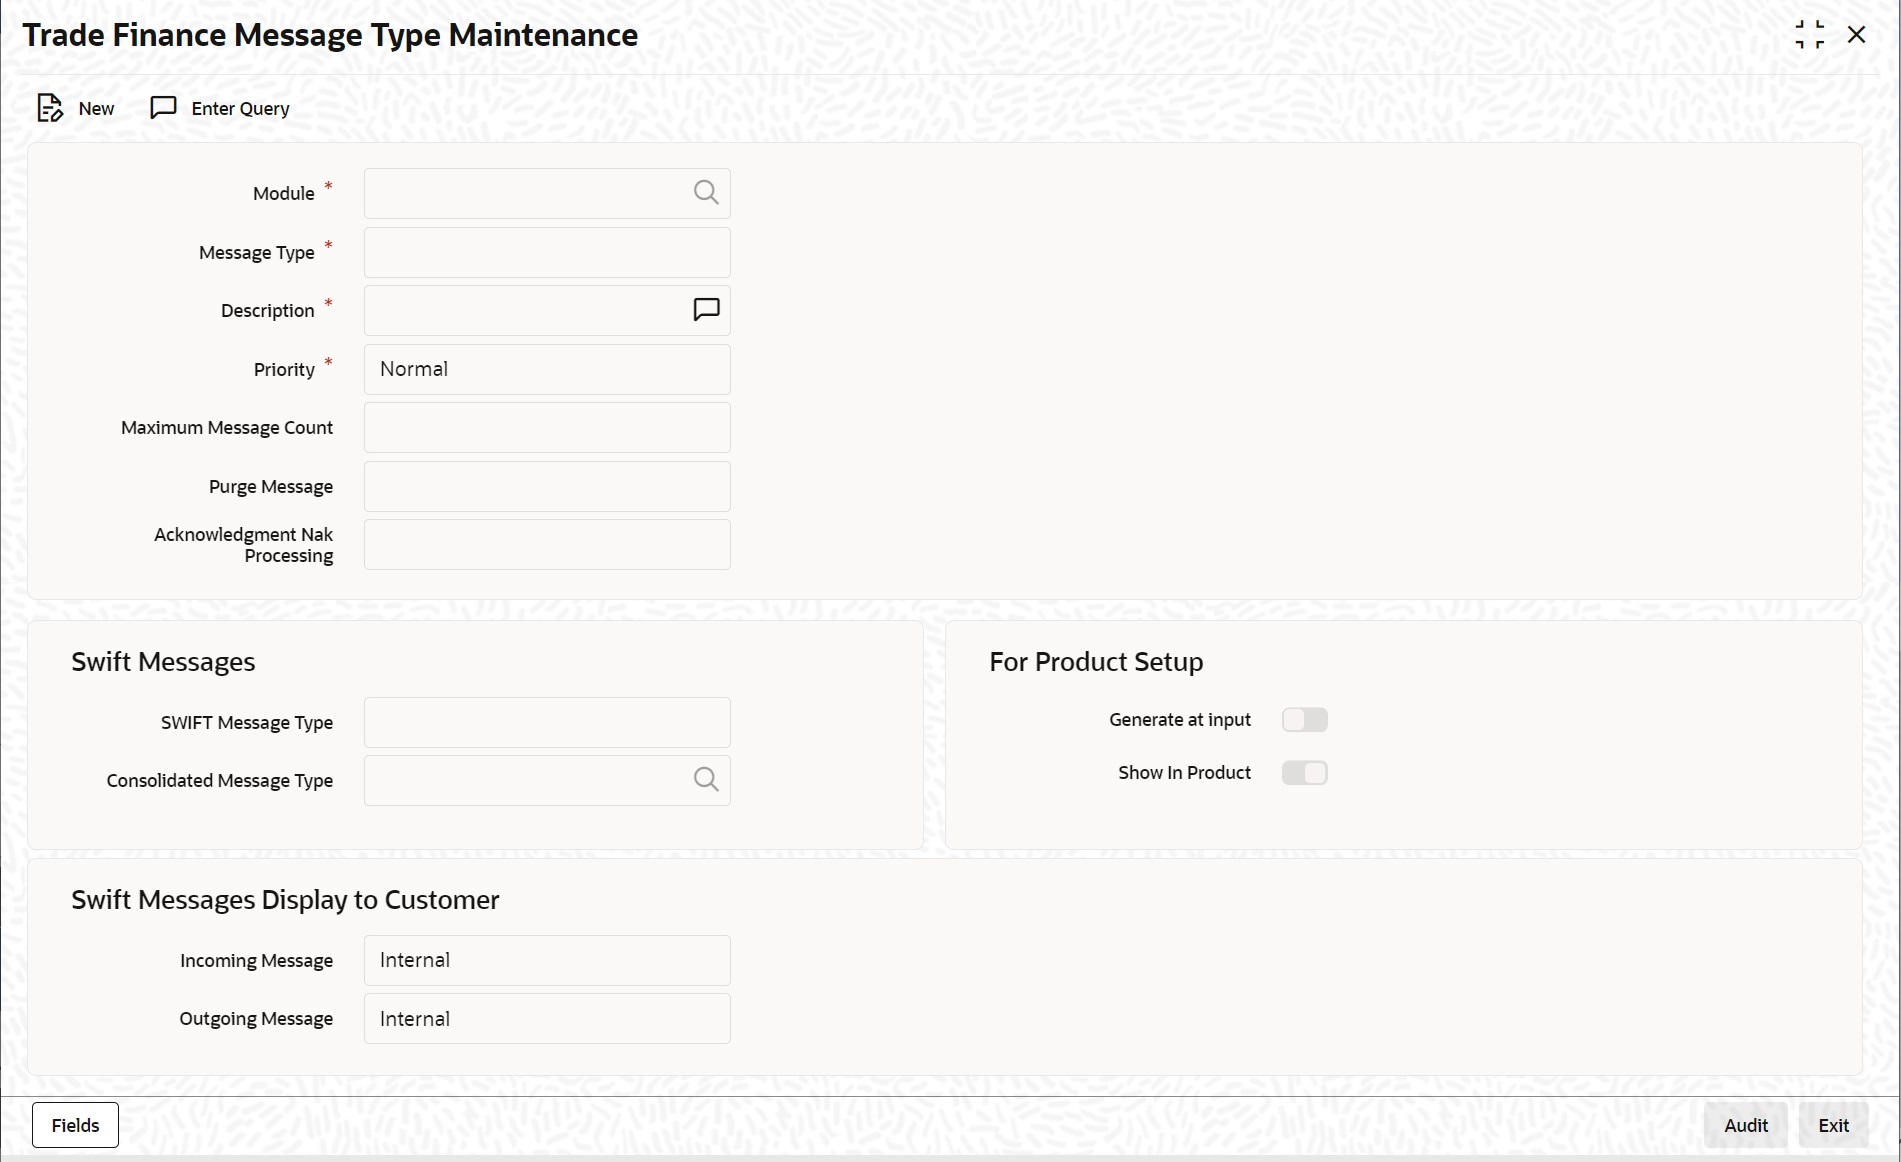1901x1162 pixels.
Task: Click the Audit button
Action: coord(1744,1125)
